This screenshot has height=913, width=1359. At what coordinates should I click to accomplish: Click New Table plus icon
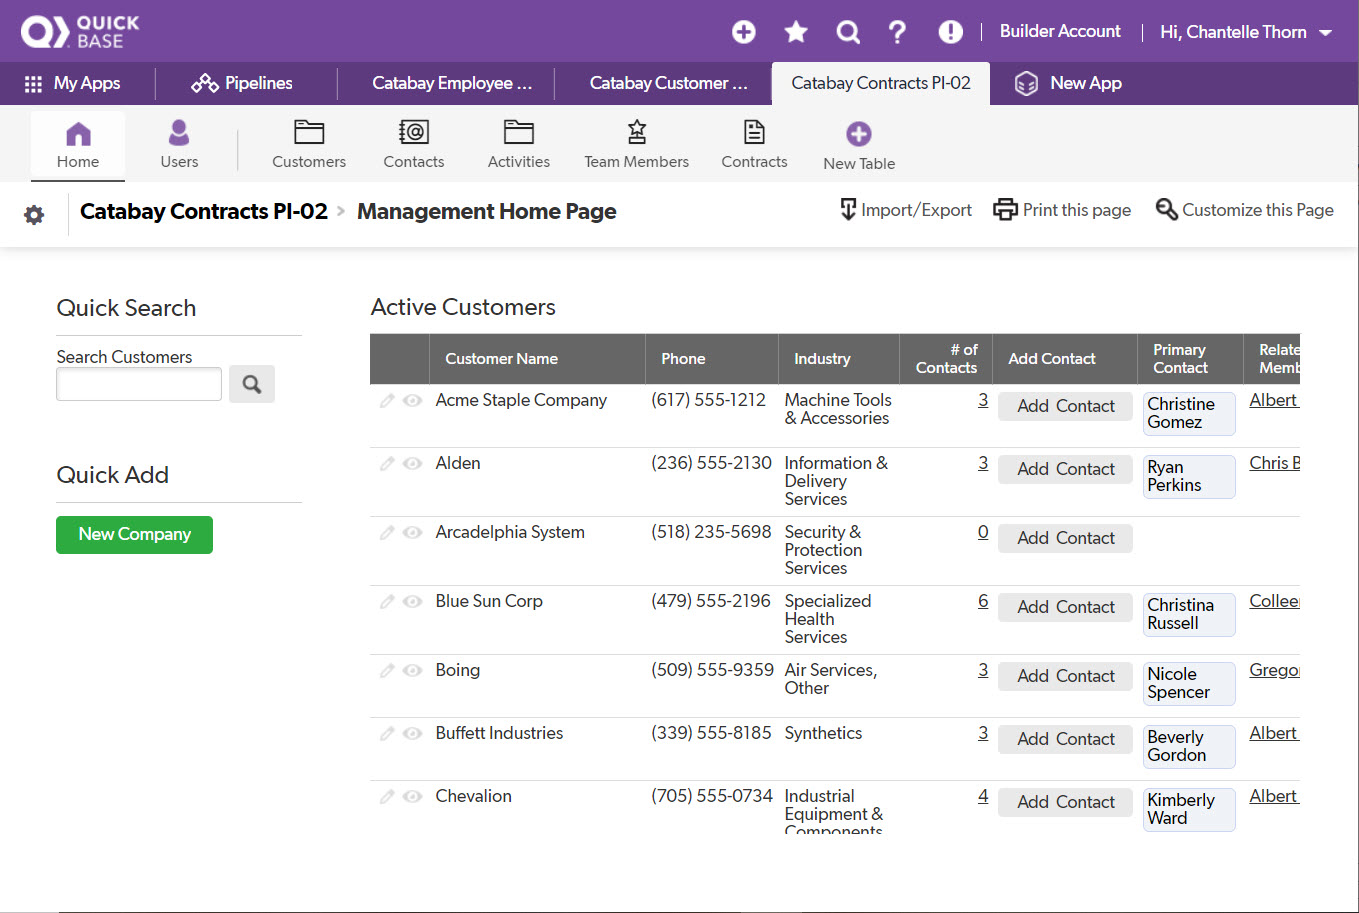point(859,134)
